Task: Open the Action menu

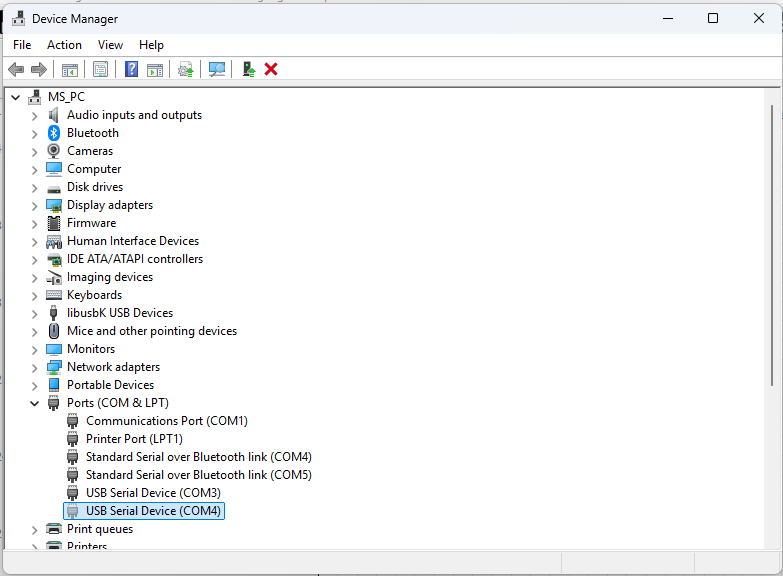Action: tap(64, 45)
